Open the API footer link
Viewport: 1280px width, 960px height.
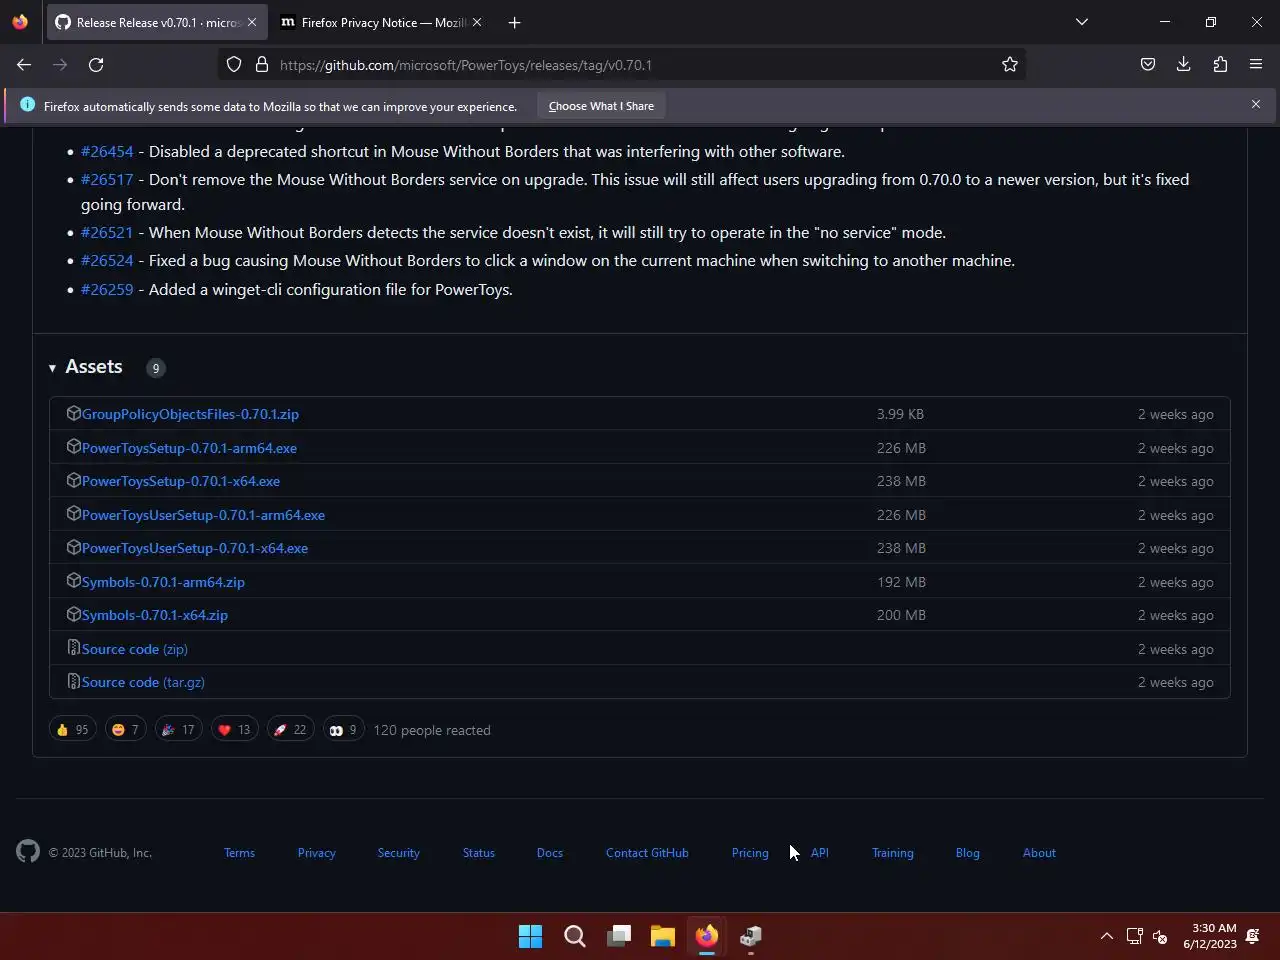tap(820, 853)
